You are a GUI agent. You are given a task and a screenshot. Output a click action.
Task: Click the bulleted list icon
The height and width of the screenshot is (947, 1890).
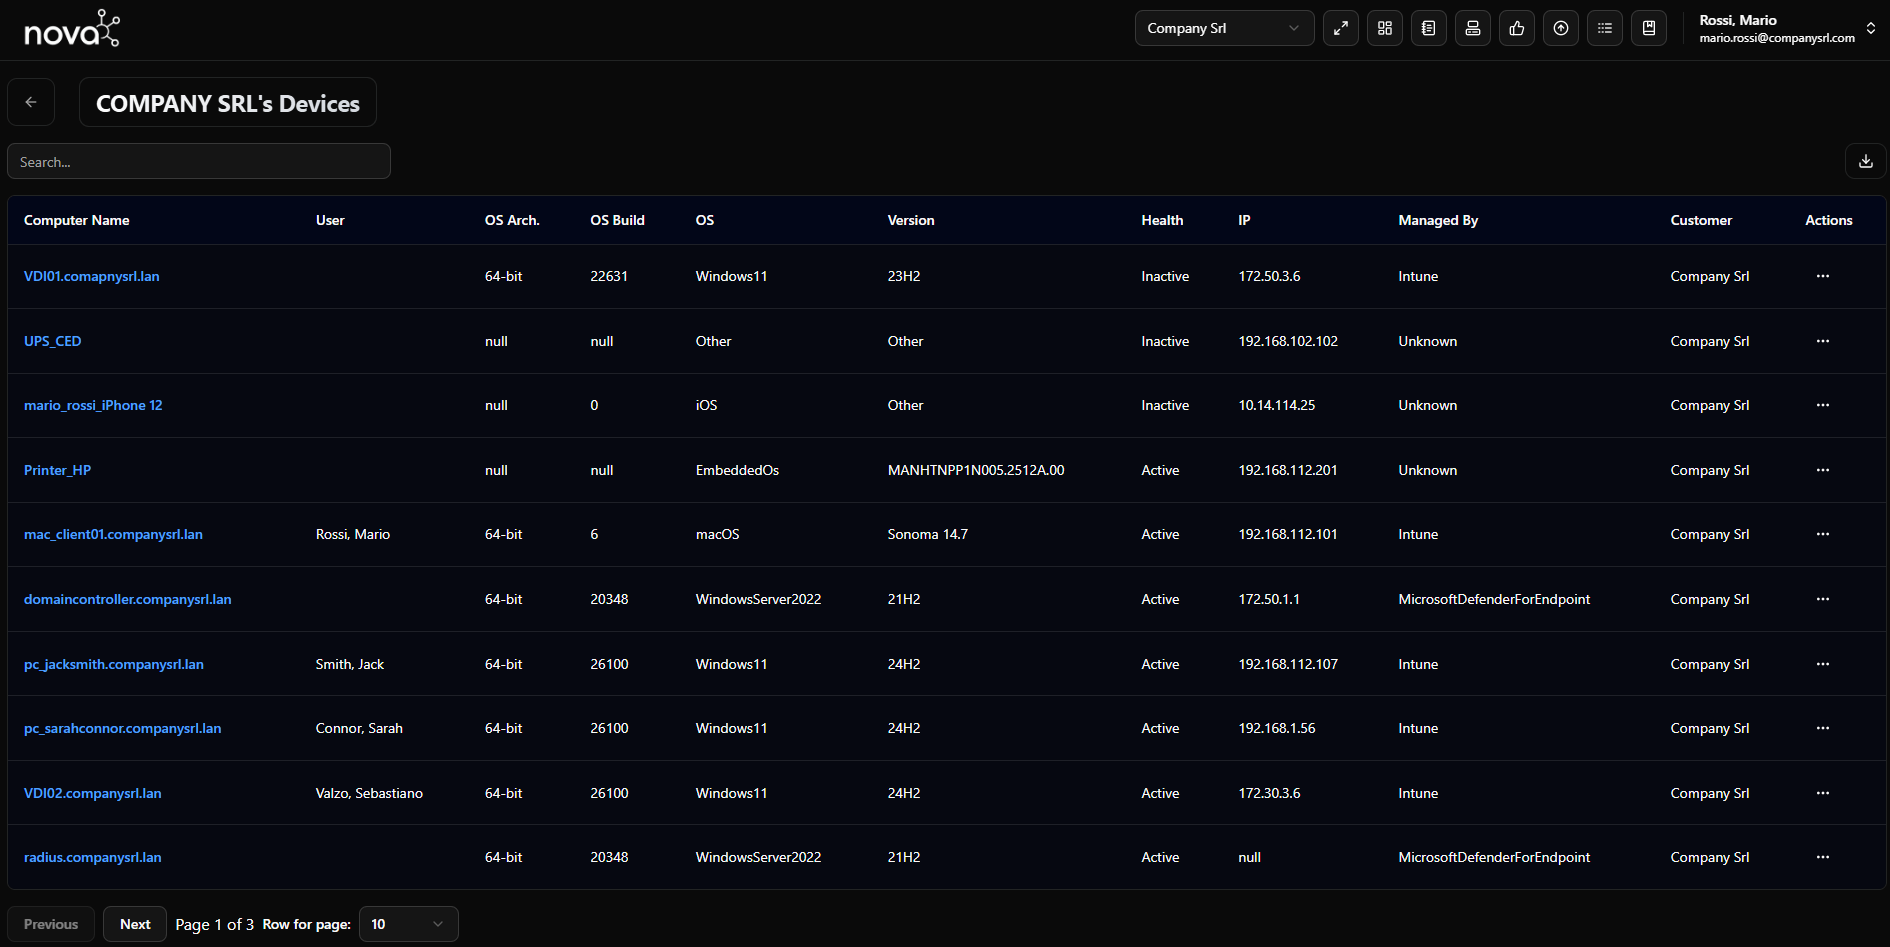click(1604, 28)
